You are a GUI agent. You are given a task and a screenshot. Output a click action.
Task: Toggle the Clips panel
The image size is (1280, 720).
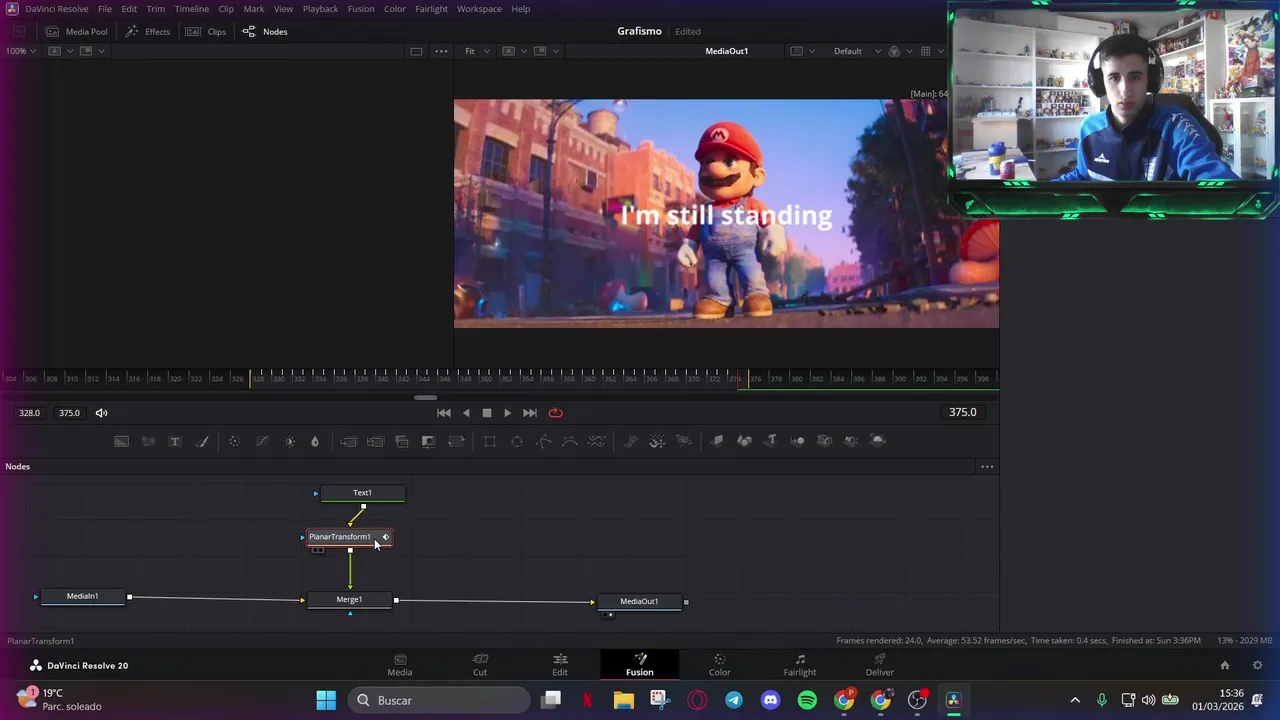pos(206,31)
